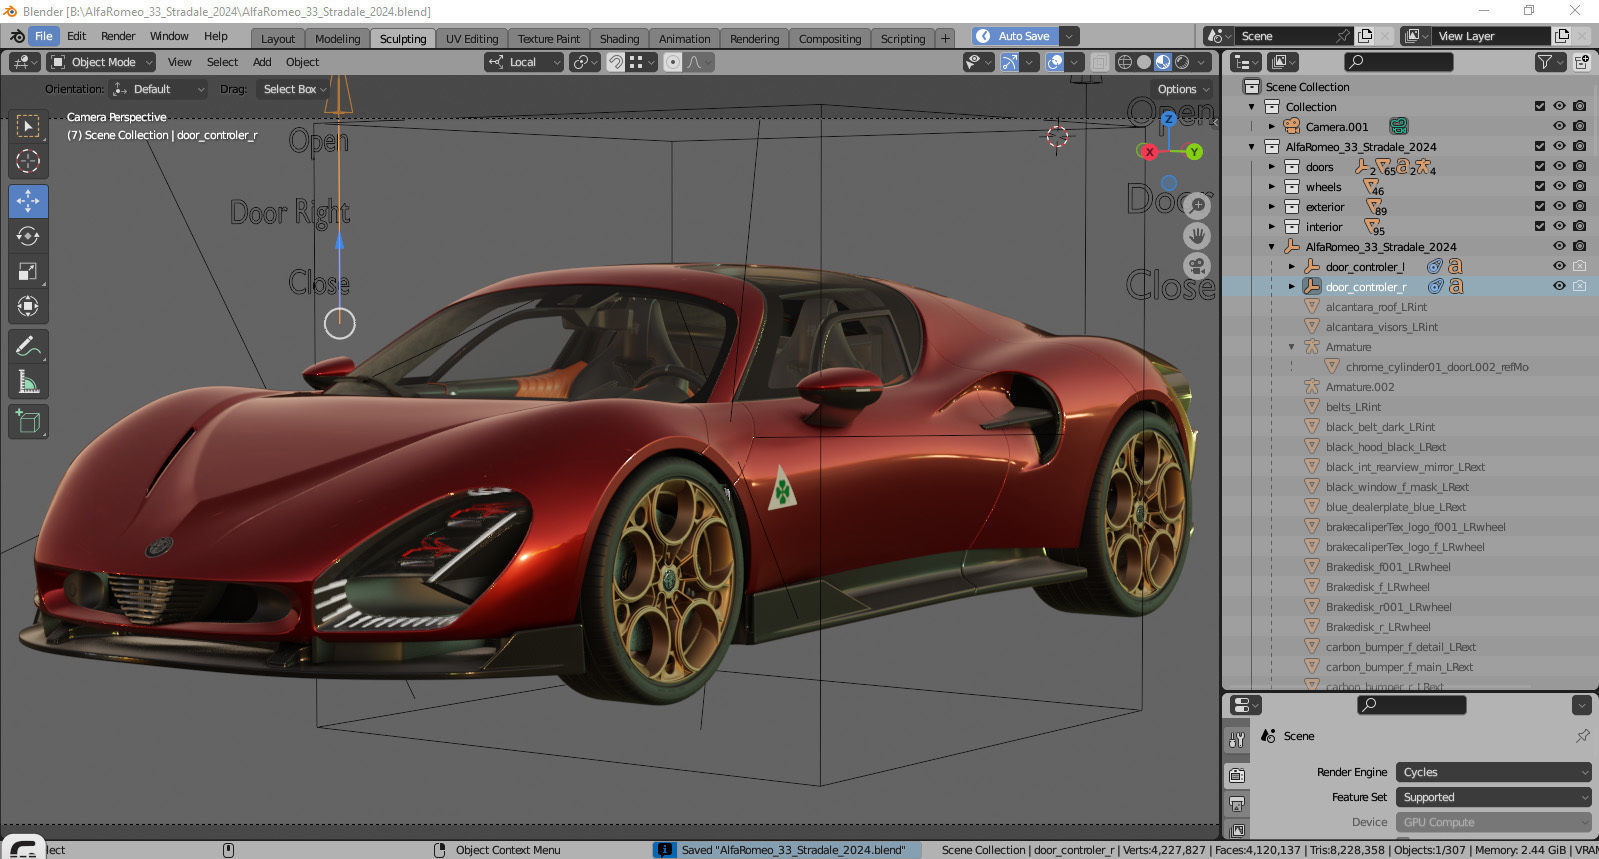The image size is (1599, 859).
Task: Select the Armature.002 item in outliner
Action: 1359,386
